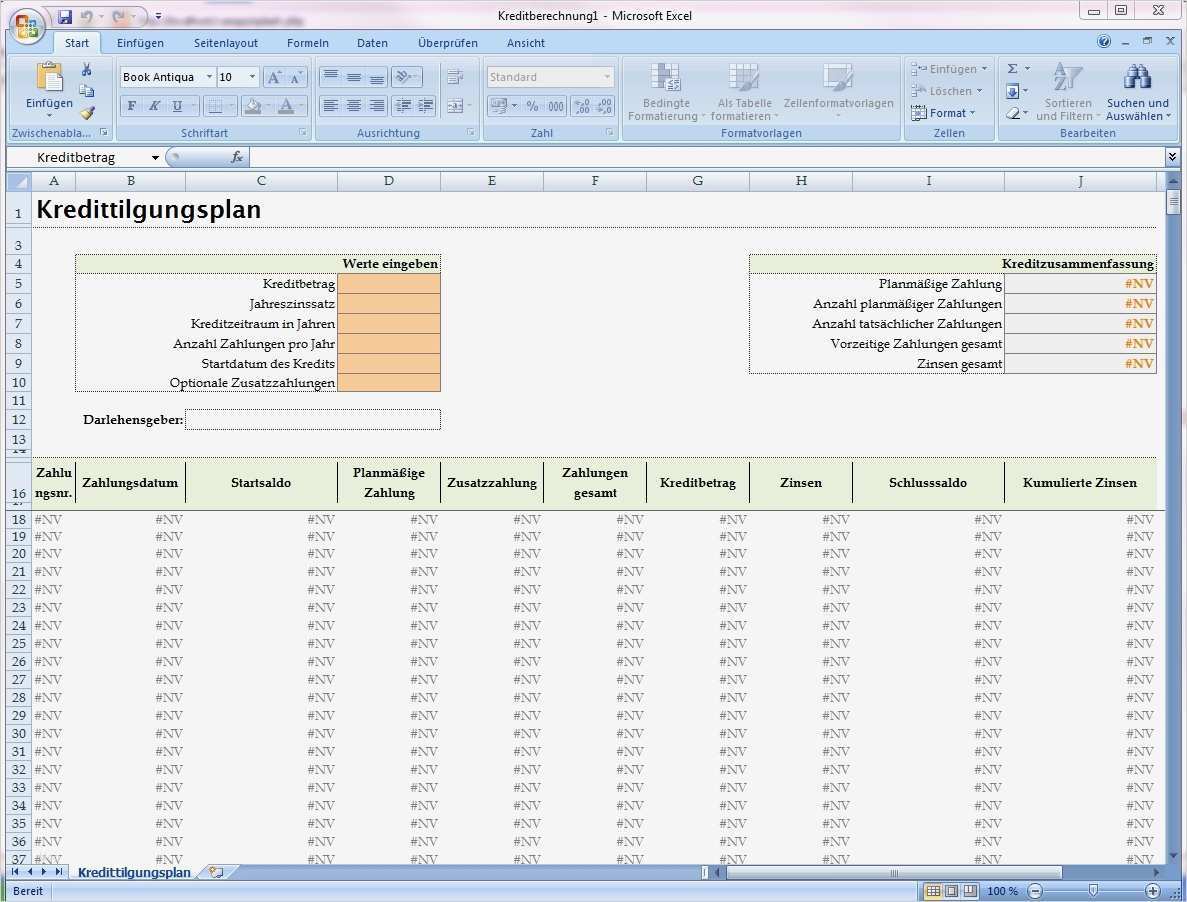Open the Format dropdown in Zellen group

(x=947, y=113)
